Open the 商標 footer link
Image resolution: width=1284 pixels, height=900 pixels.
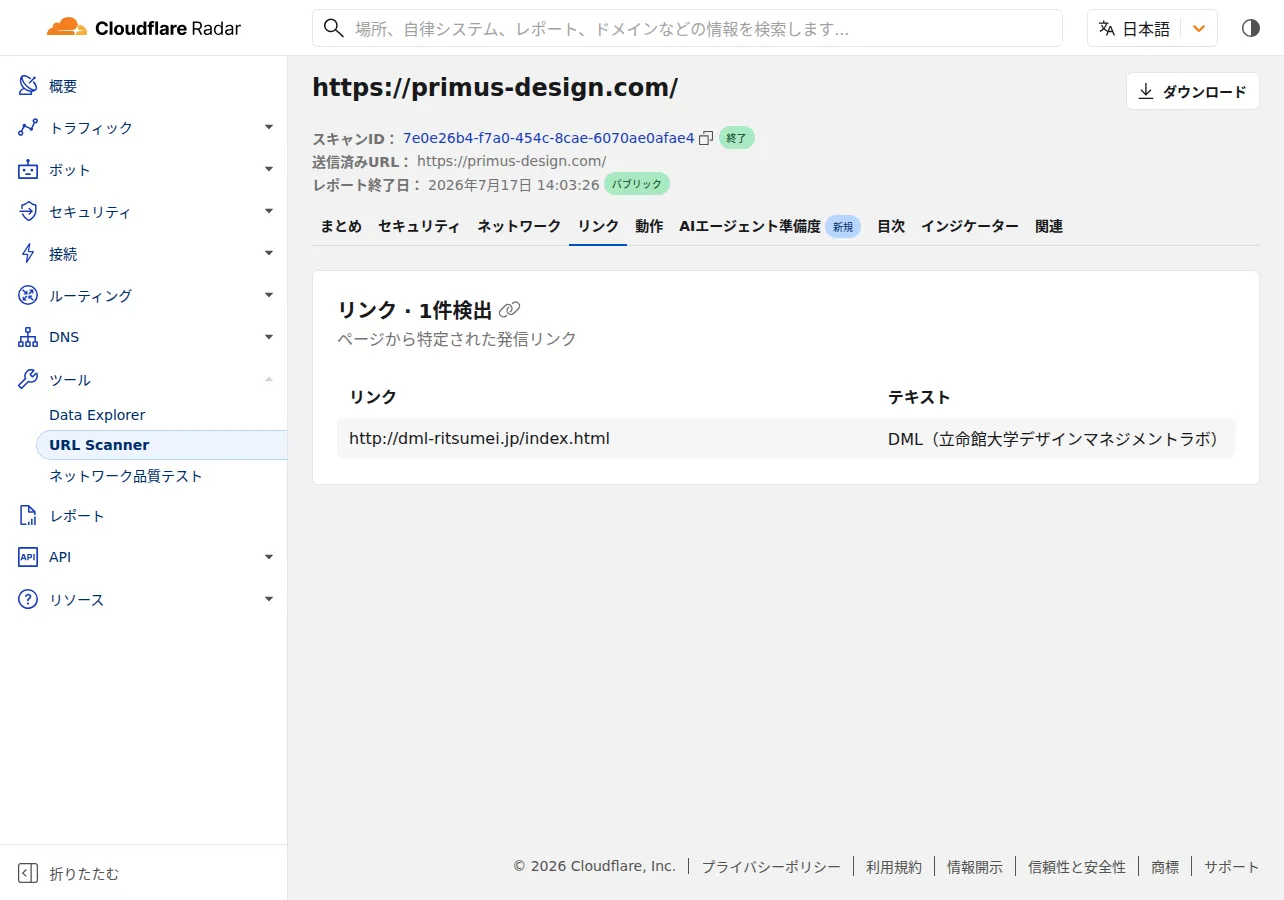tap(1165, 867)
